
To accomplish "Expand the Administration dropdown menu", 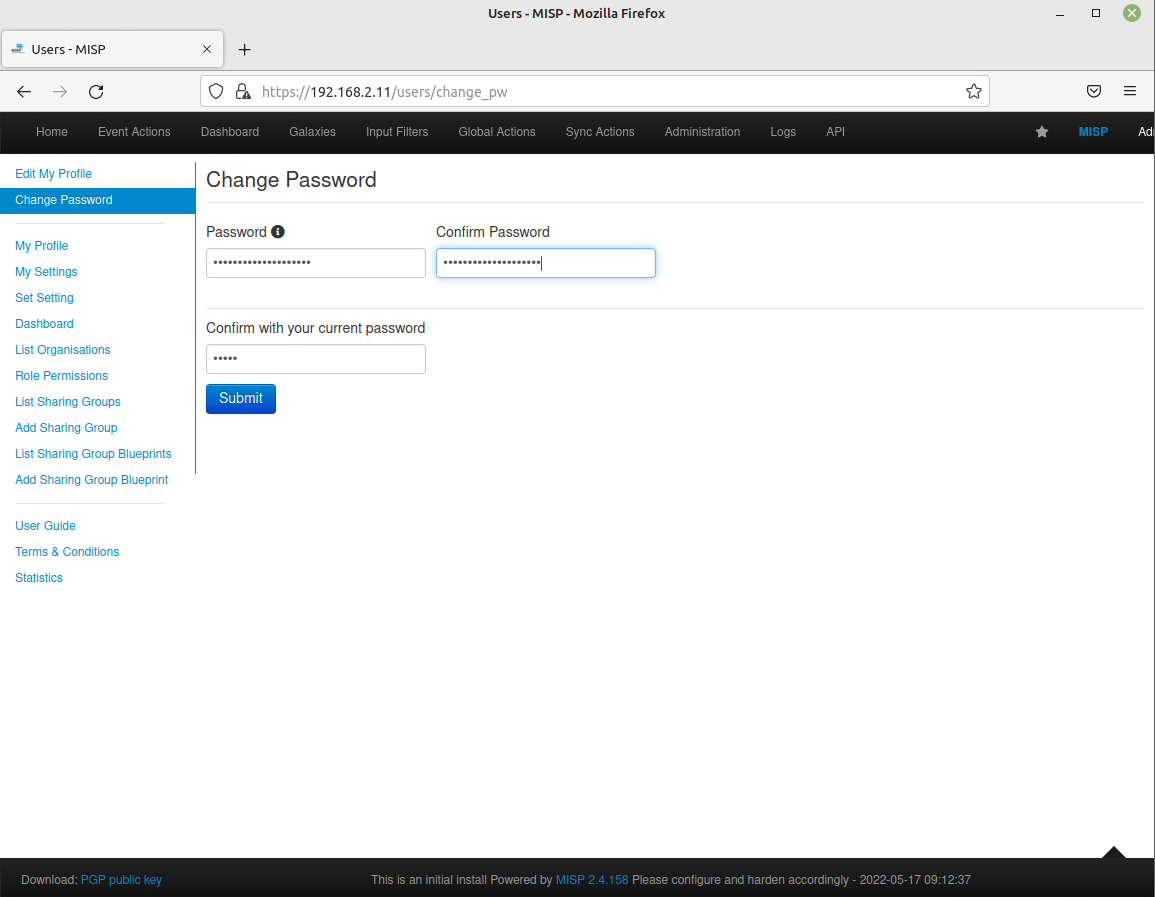I will 702,132.
